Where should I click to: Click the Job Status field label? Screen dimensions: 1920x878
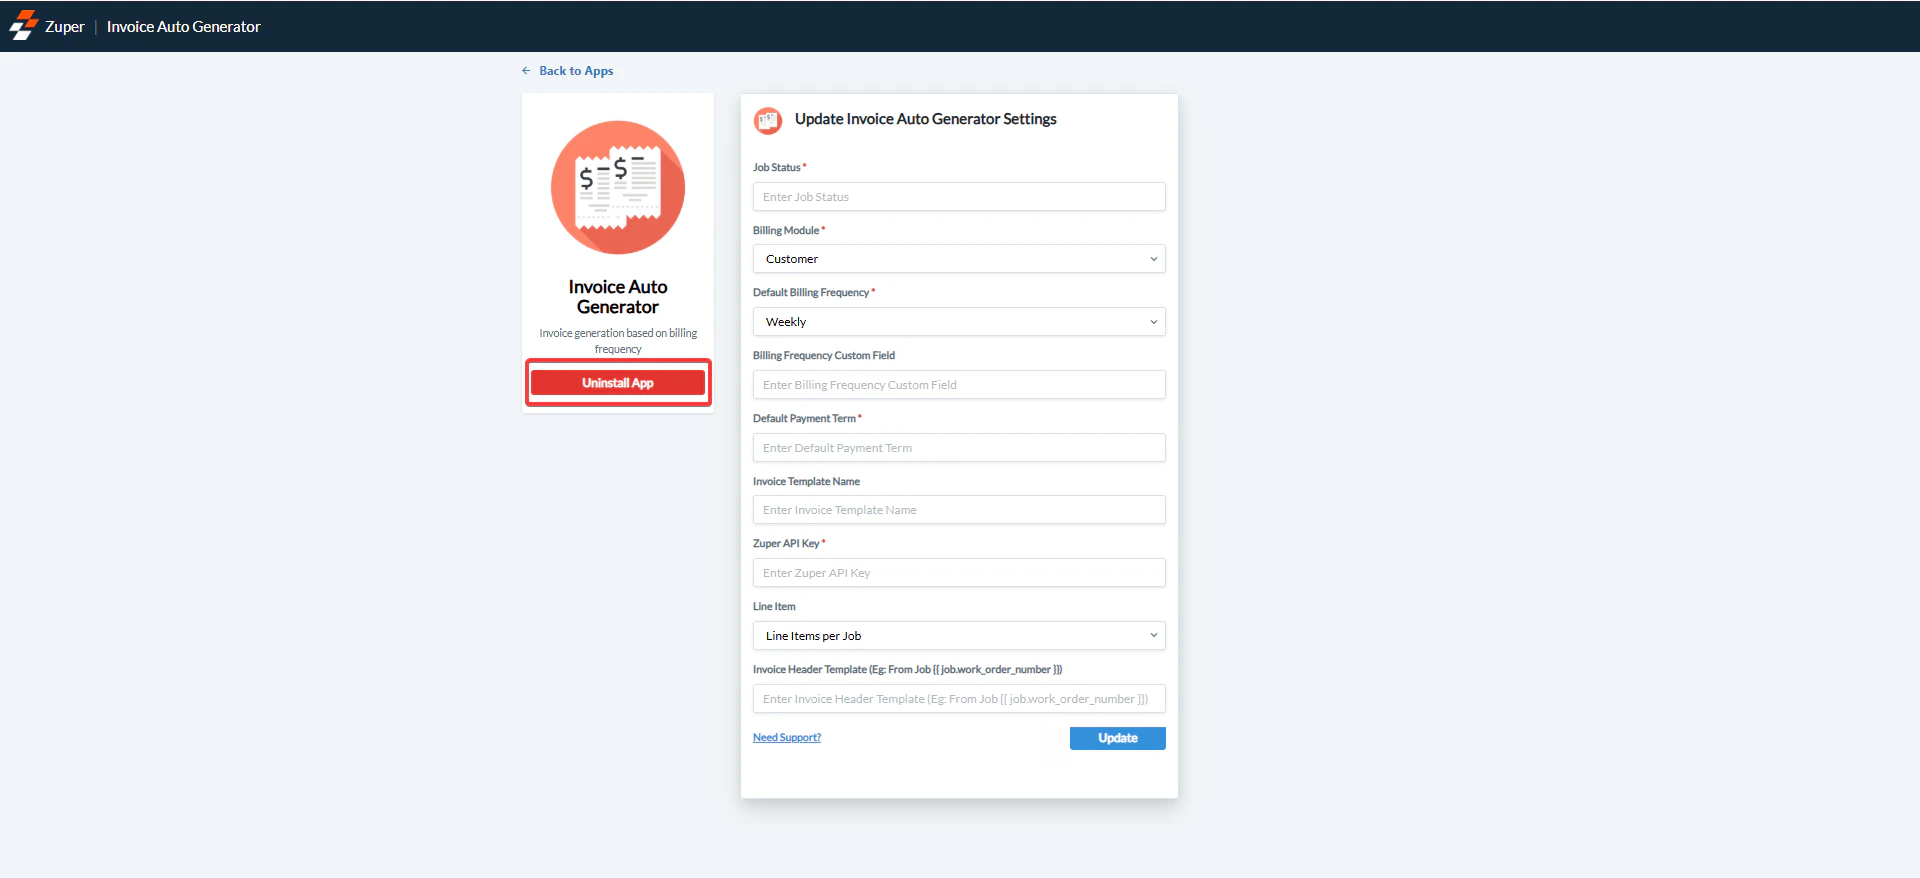click(777, 168)
